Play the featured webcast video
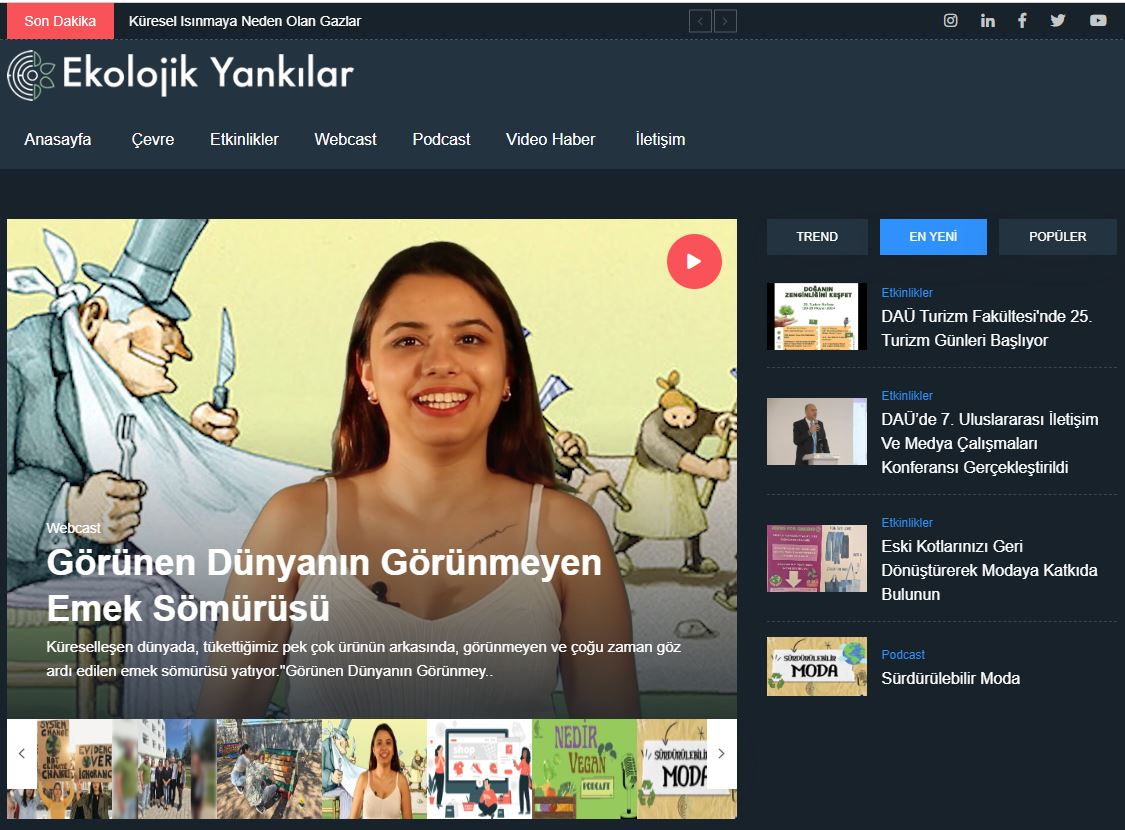Viewport: 1125px width, 830px height. pos(694,262)
